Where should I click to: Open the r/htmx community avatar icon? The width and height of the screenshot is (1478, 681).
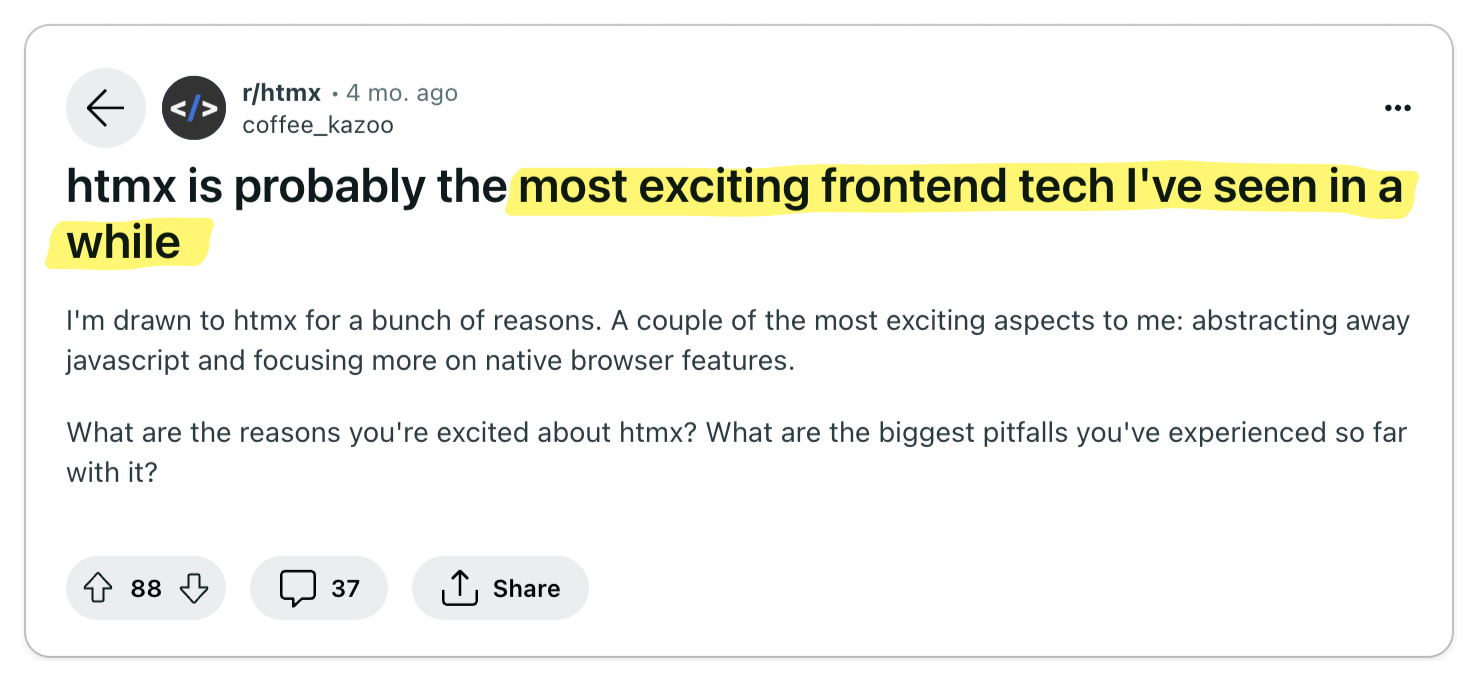[x=194, y=108]
